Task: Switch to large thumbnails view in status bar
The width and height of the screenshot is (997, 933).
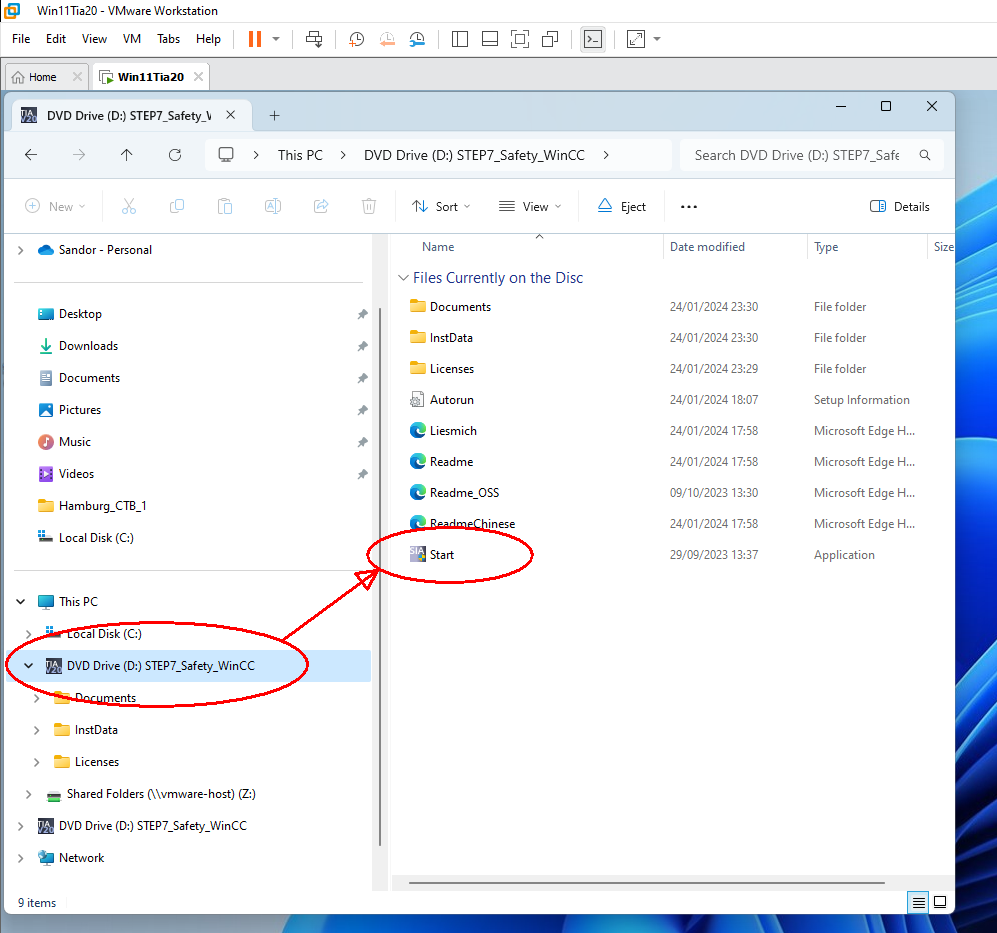Action: pos(940,902)
